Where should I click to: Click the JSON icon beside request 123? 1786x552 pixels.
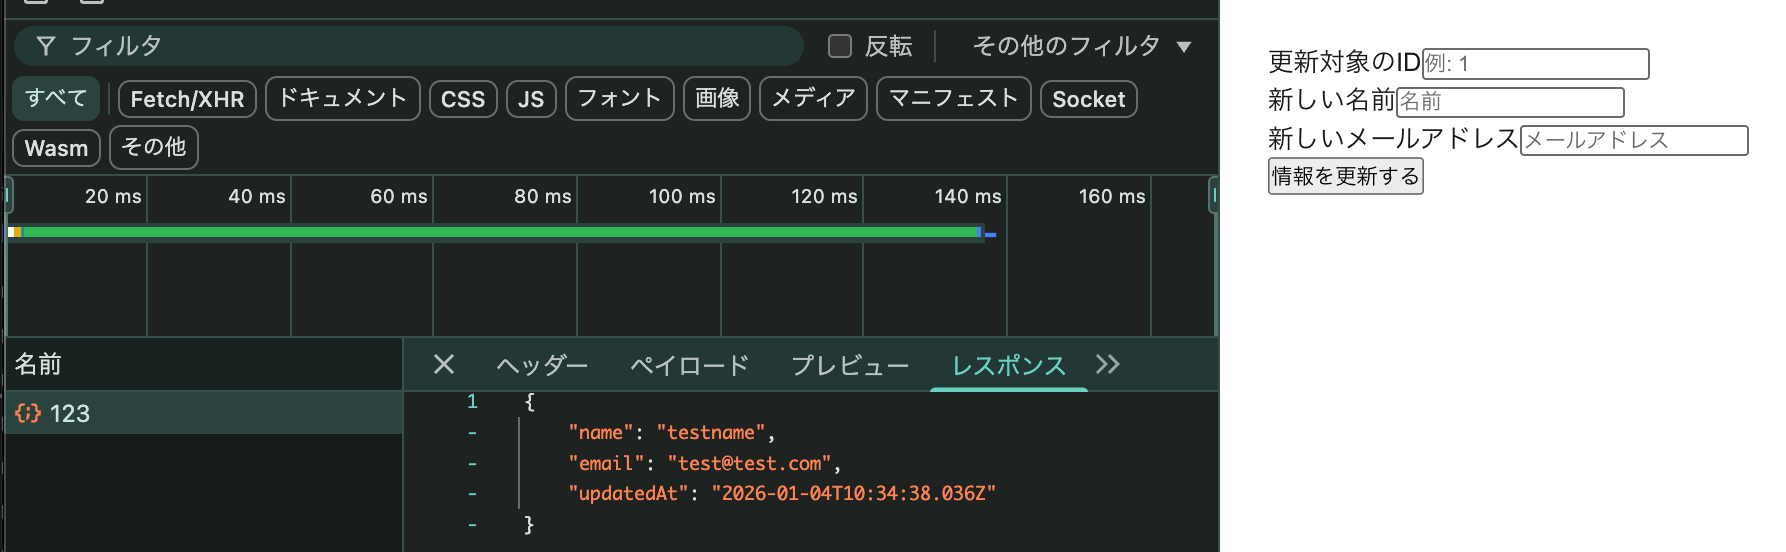coord(28,413)
